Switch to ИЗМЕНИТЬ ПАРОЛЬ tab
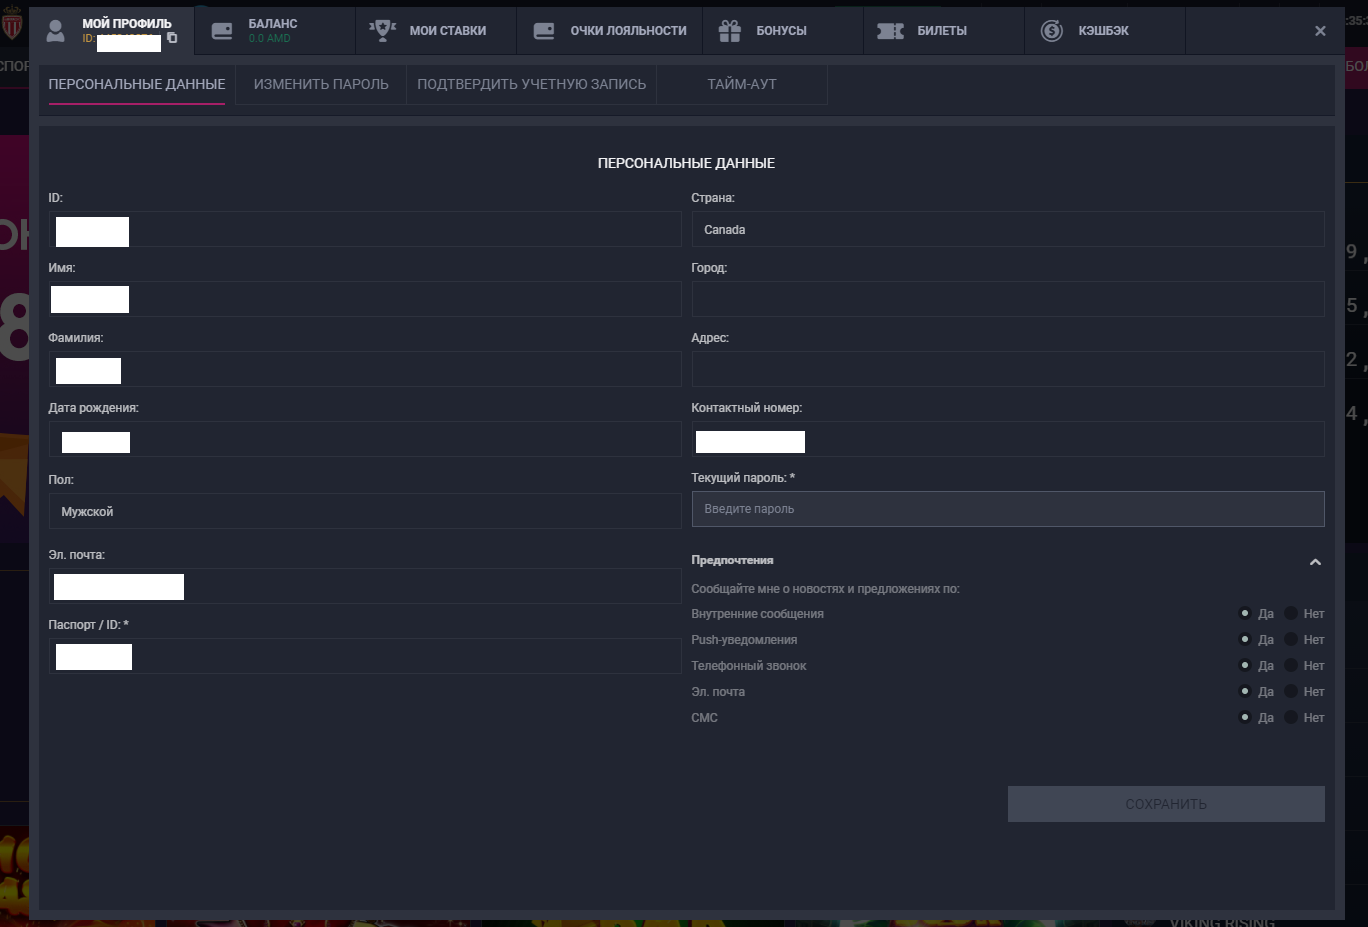 coord(321,85)
